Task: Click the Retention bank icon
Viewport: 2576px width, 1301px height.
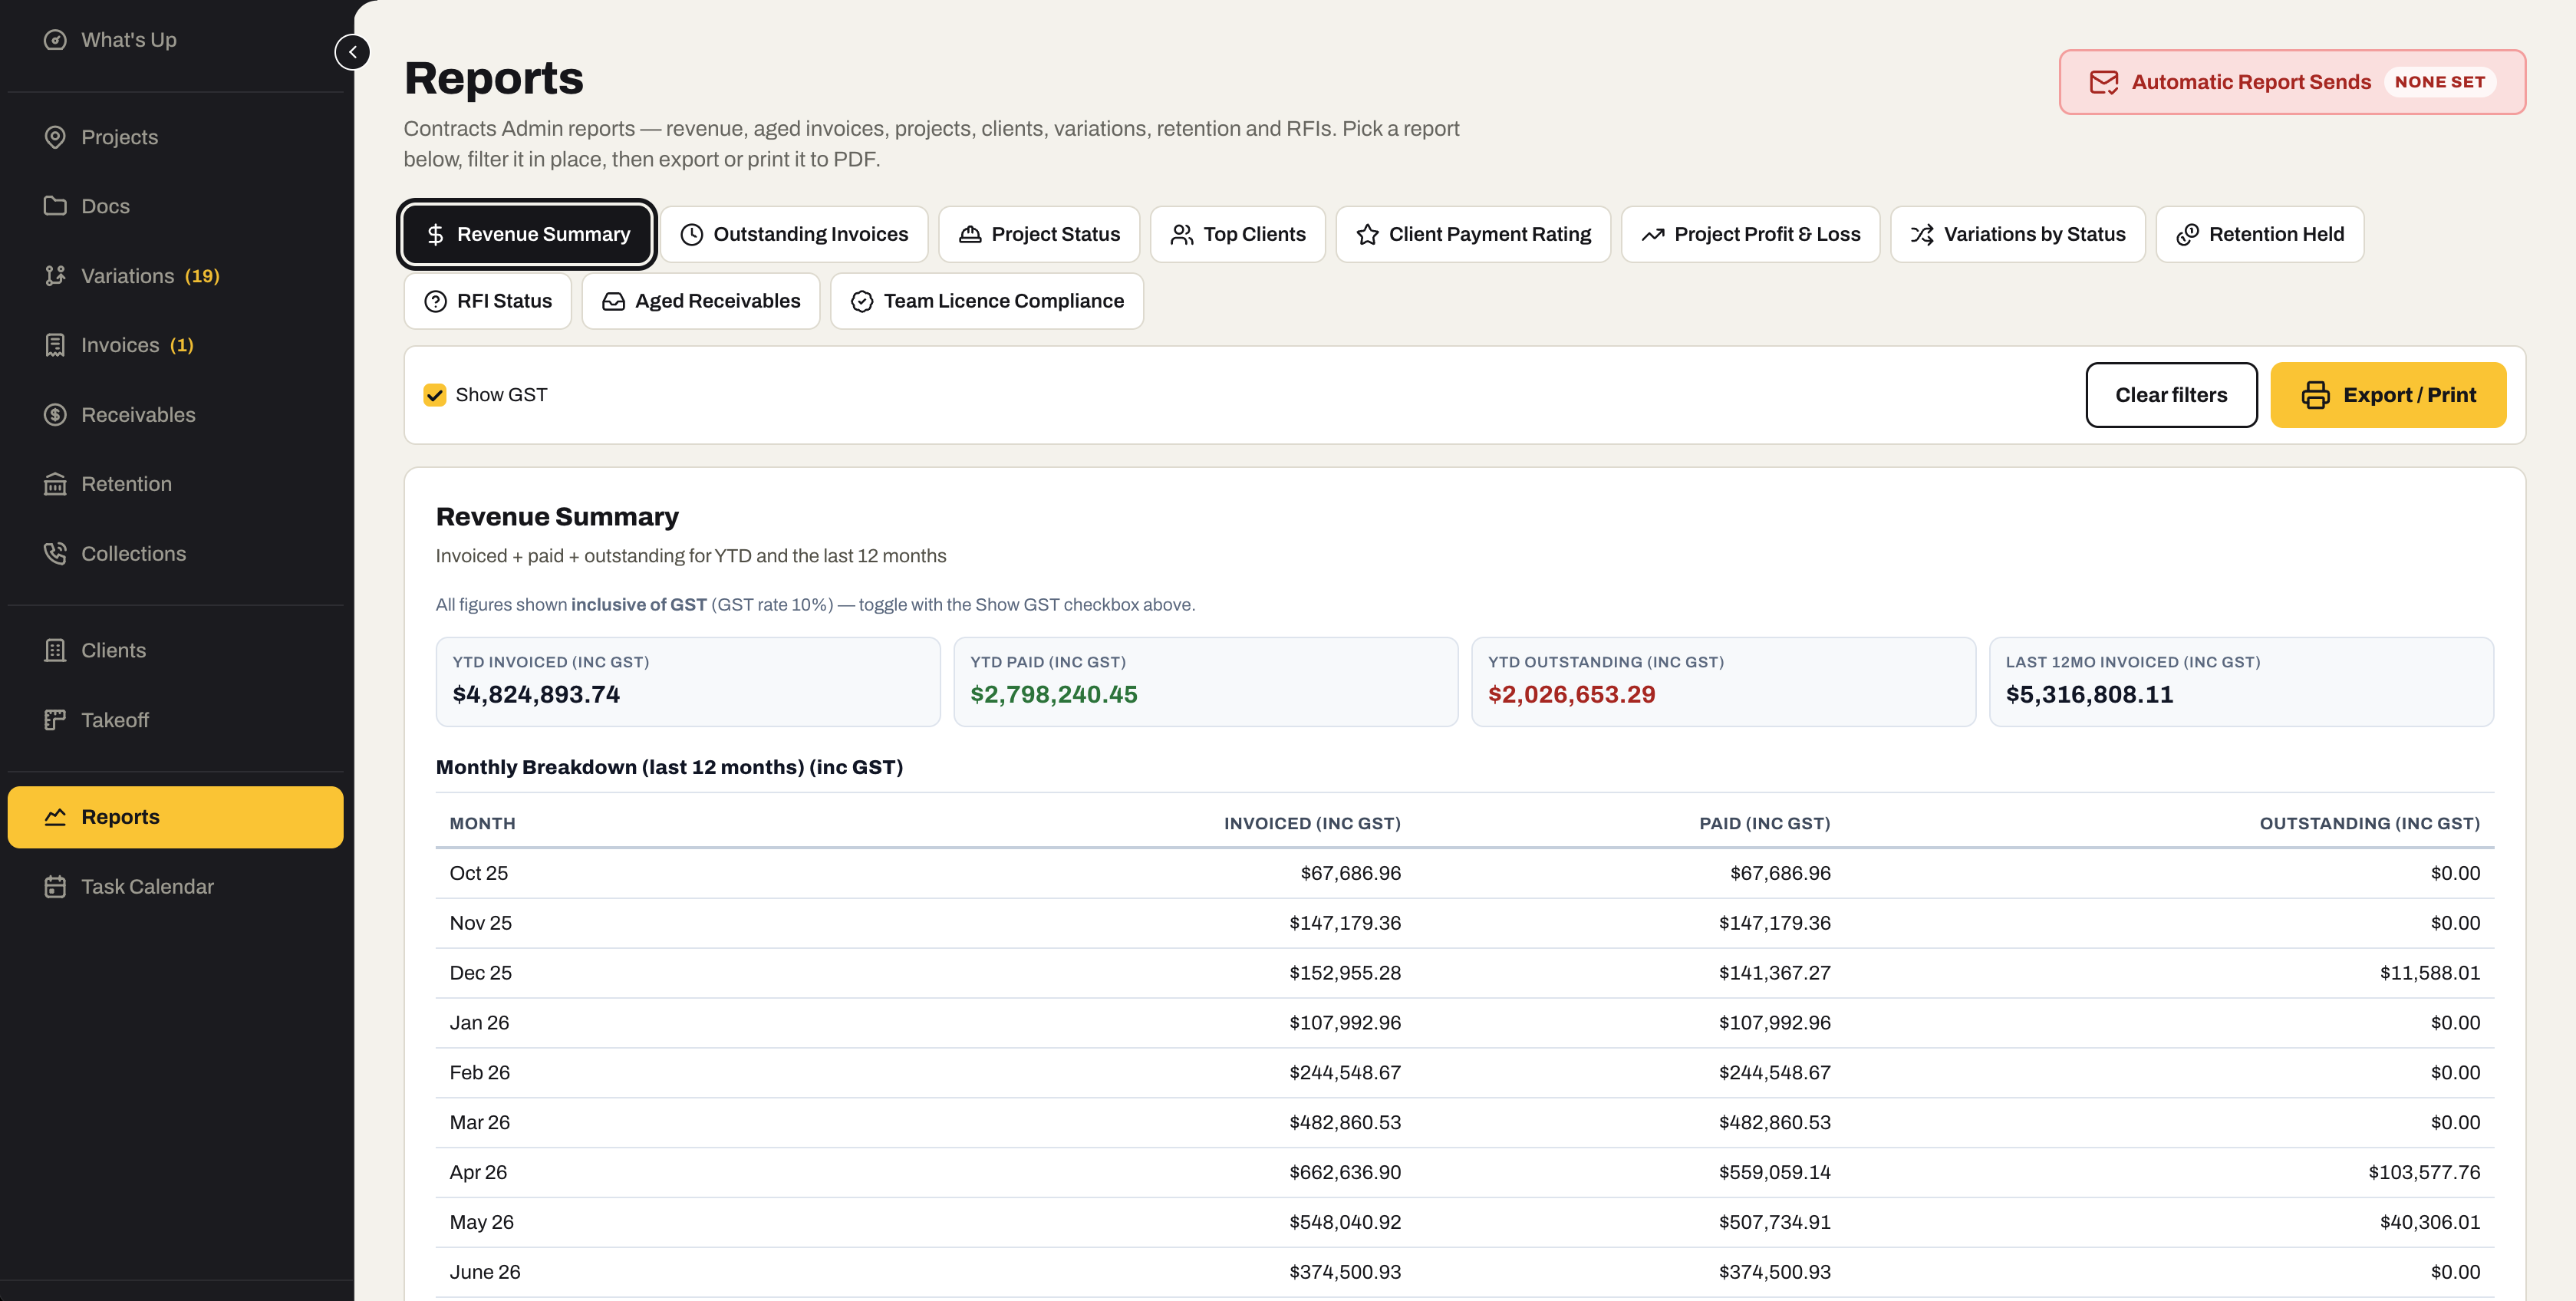Action: (55, 484)
